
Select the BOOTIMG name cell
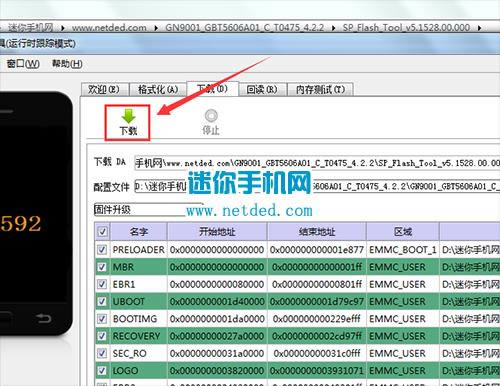(x=139, y=319)
